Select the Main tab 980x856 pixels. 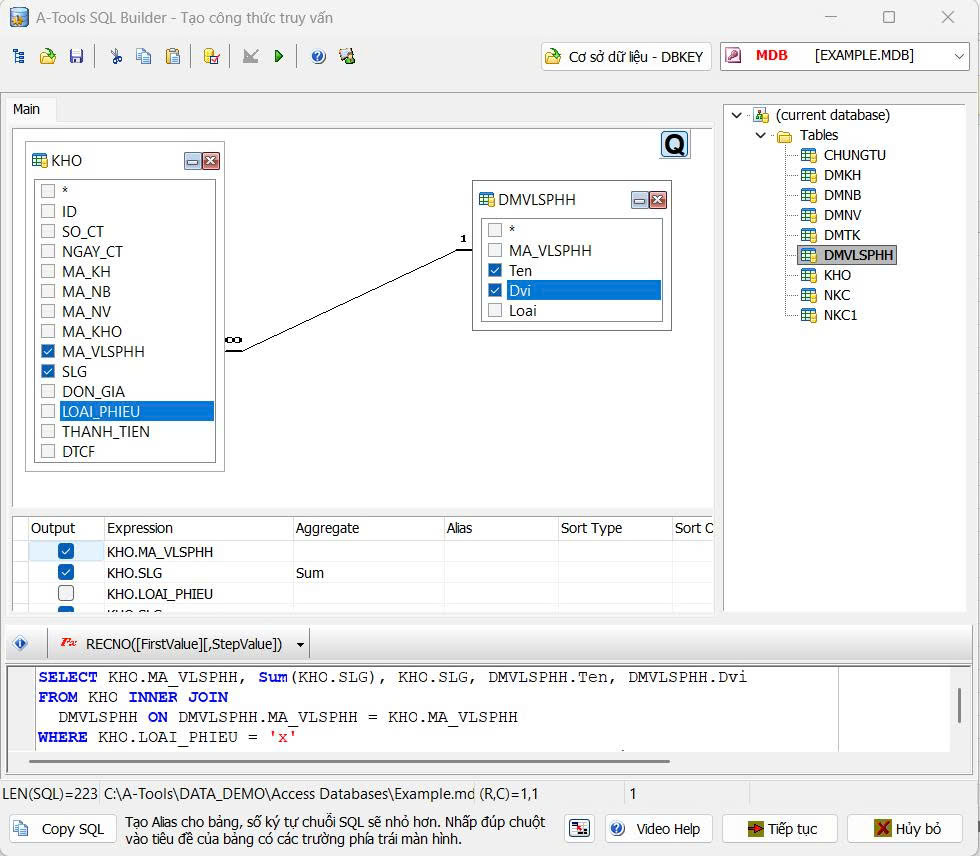click(x=27, y=109)
